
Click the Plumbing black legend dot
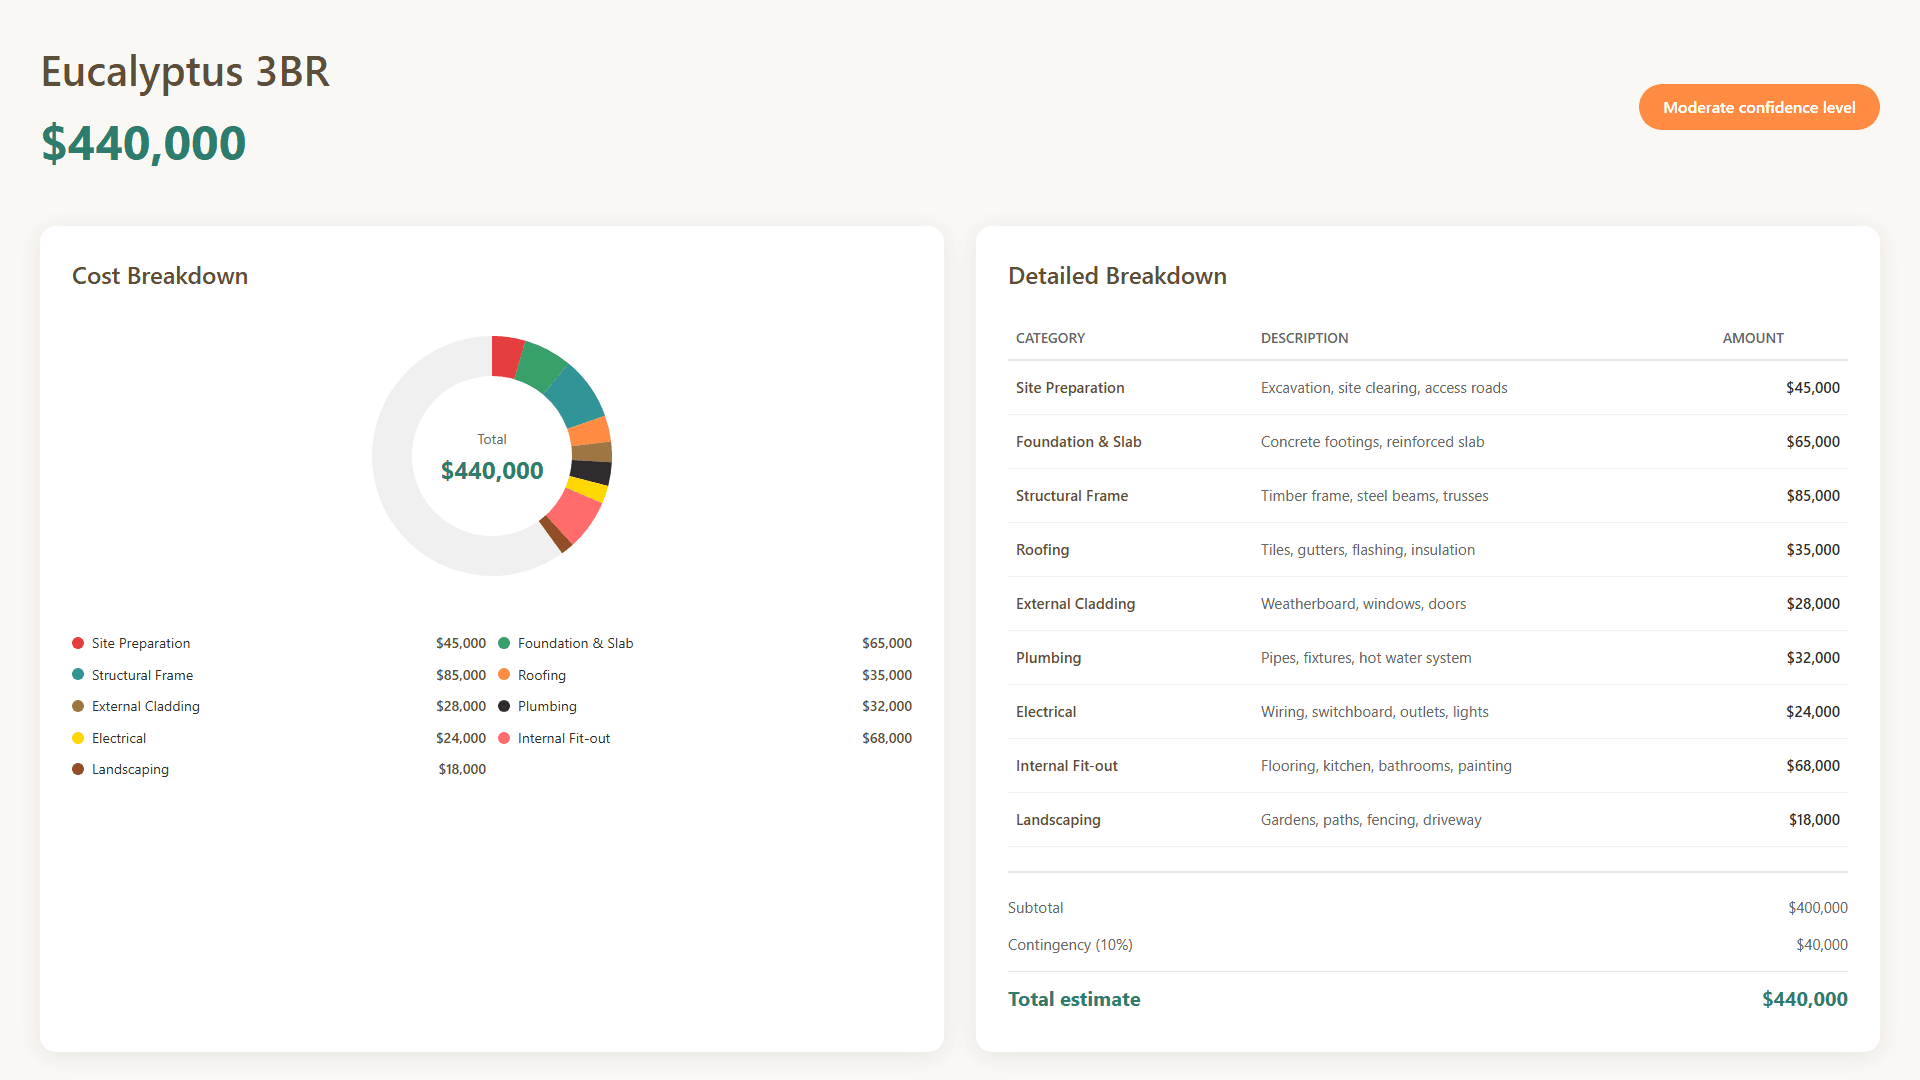click(x=505, y=706)
